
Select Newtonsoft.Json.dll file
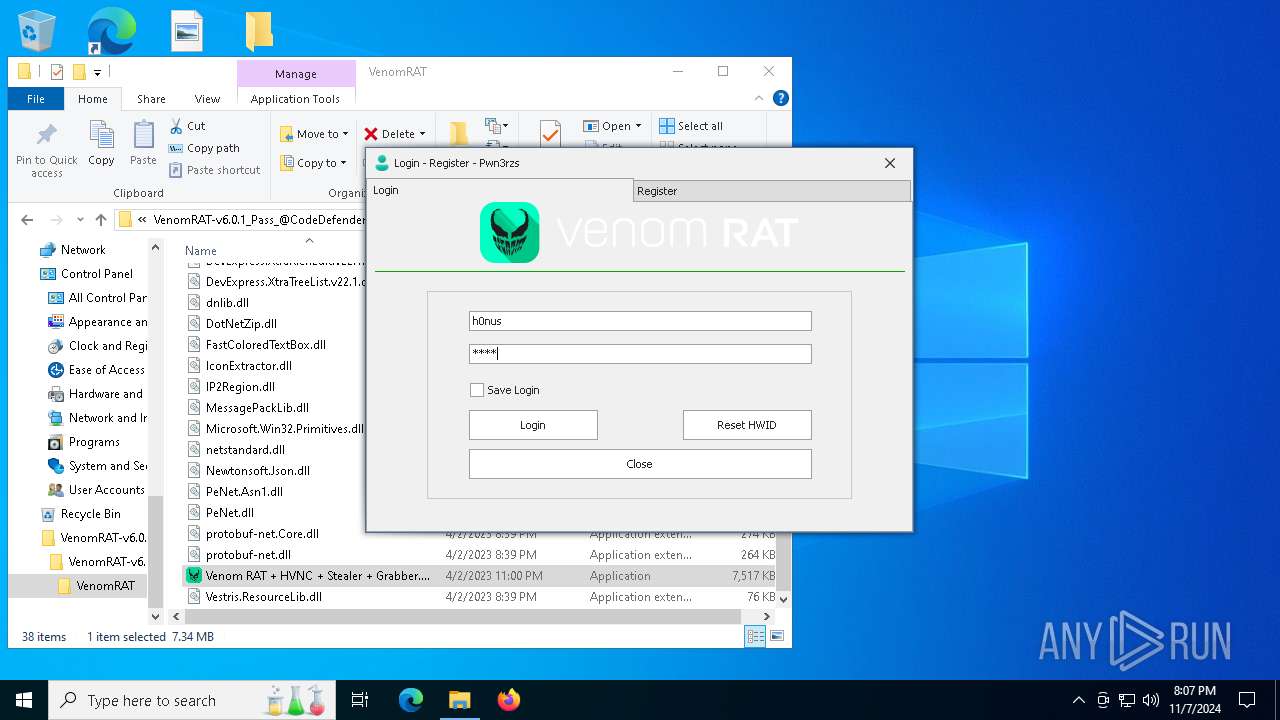click(x=257, y=471)
